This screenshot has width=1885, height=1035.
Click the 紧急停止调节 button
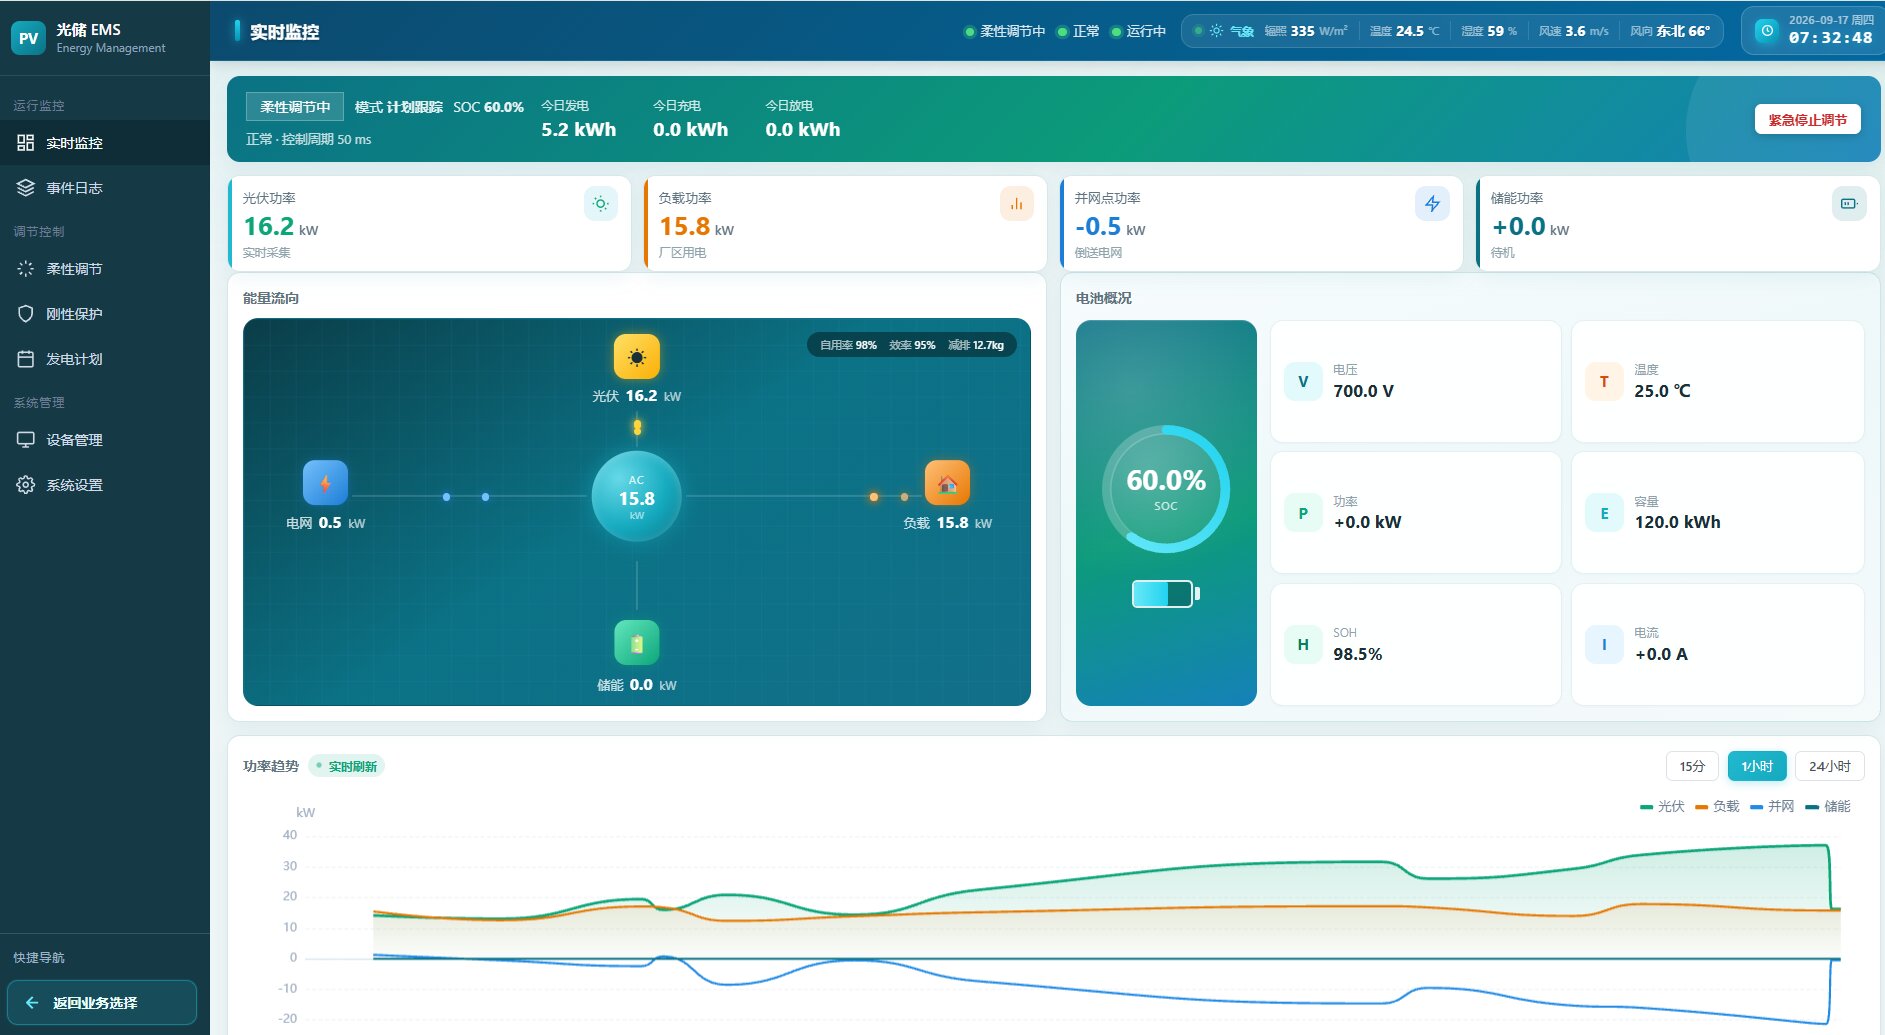[1808, 120]
